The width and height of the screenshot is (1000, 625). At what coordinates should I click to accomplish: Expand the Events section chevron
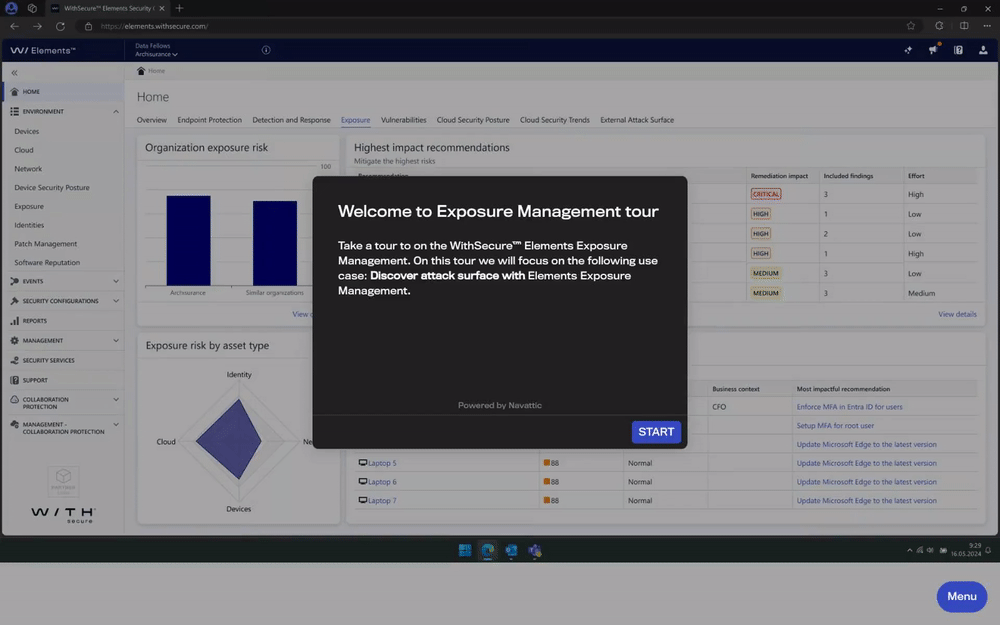tap(115, 281)
